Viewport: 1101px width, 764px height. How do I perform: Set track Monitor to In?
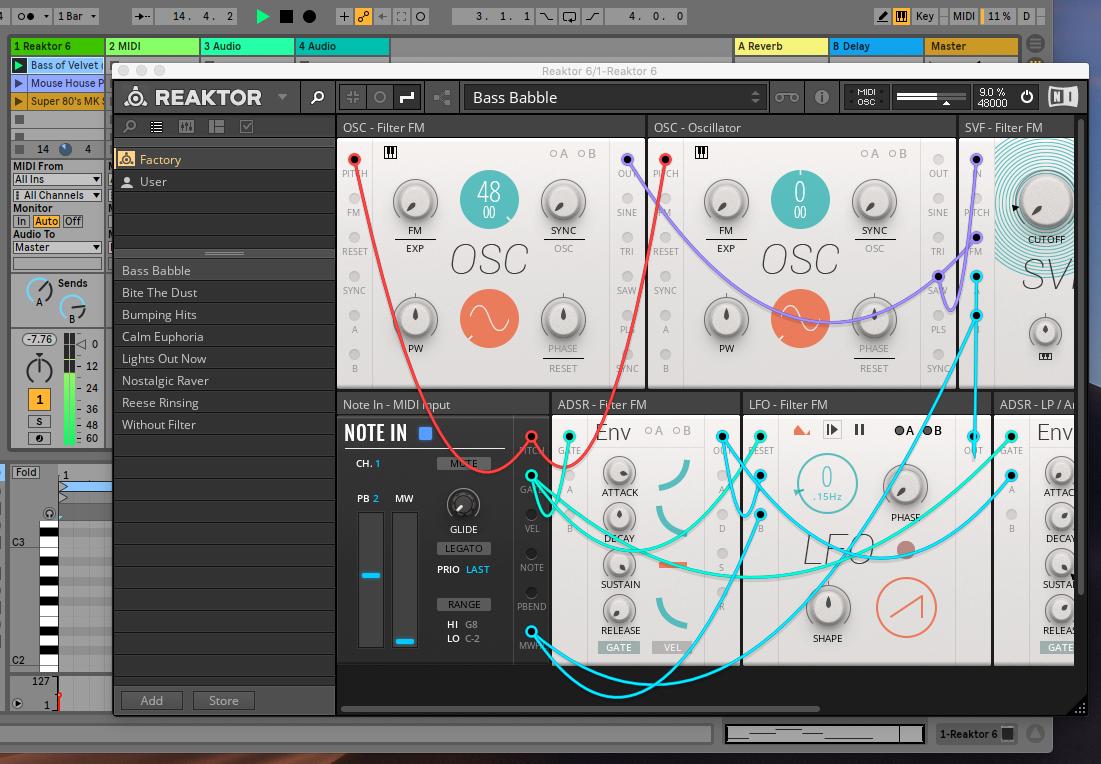[21, 221]
